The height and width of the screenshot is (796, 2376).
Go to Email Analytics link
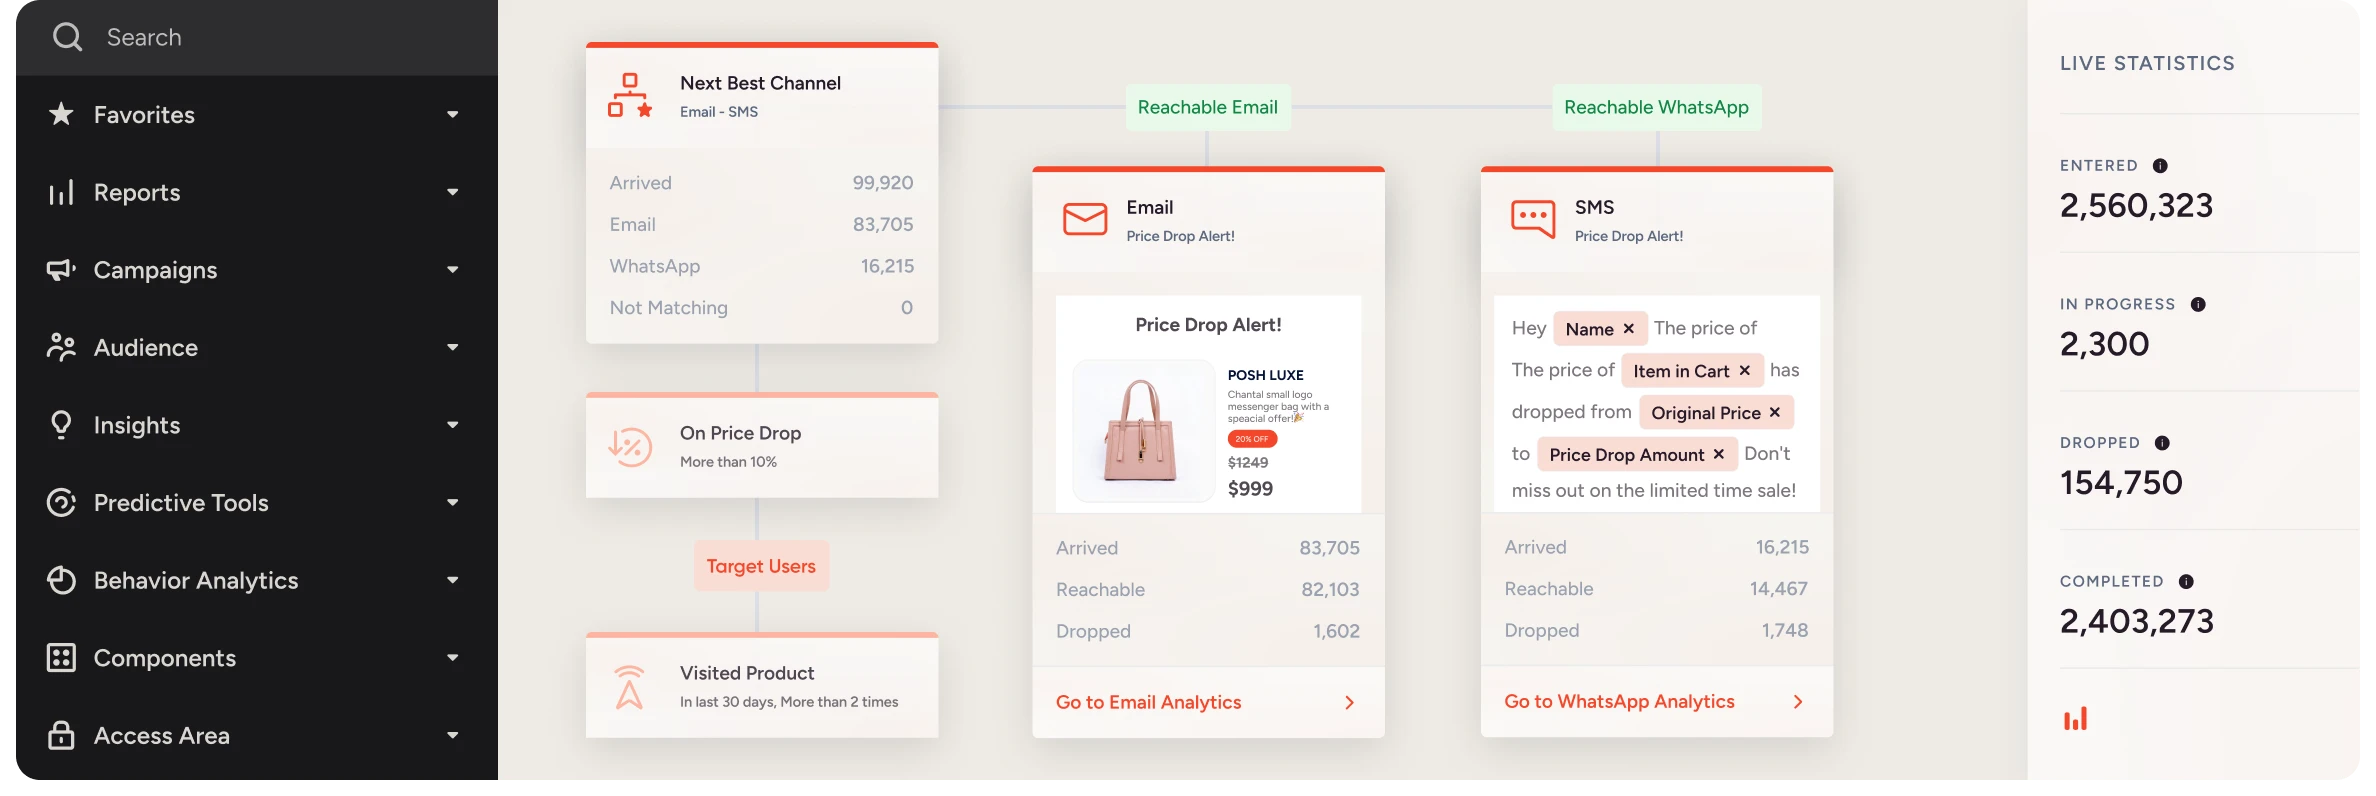(x=1148, y=702)
